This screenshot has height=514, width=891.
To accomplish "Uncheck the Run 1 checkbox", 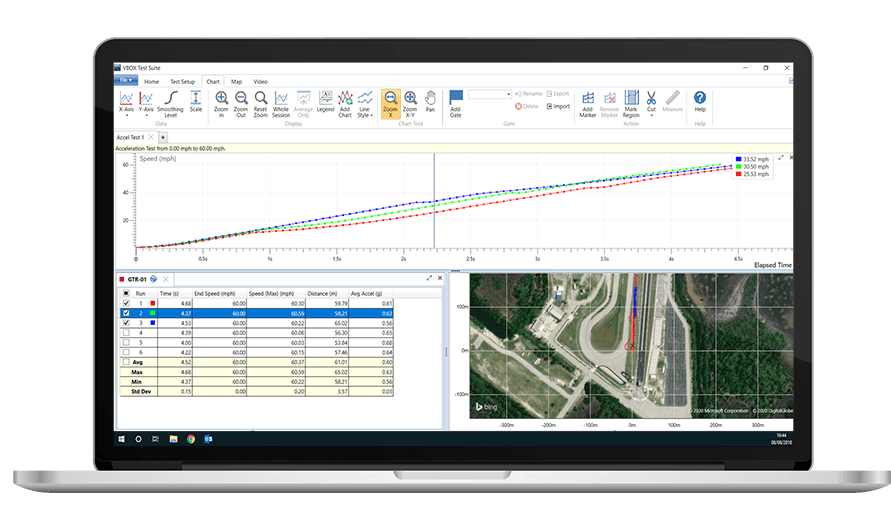I will tap(125, 303).
